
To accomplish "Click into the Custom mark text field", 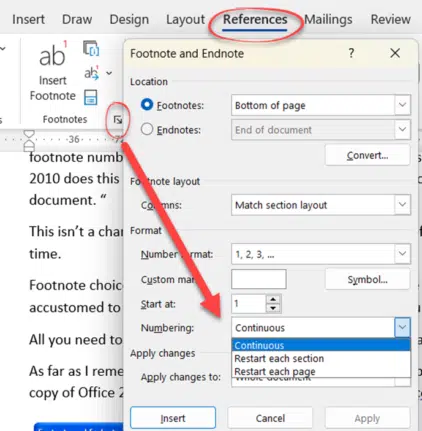I will click(259, 279).
